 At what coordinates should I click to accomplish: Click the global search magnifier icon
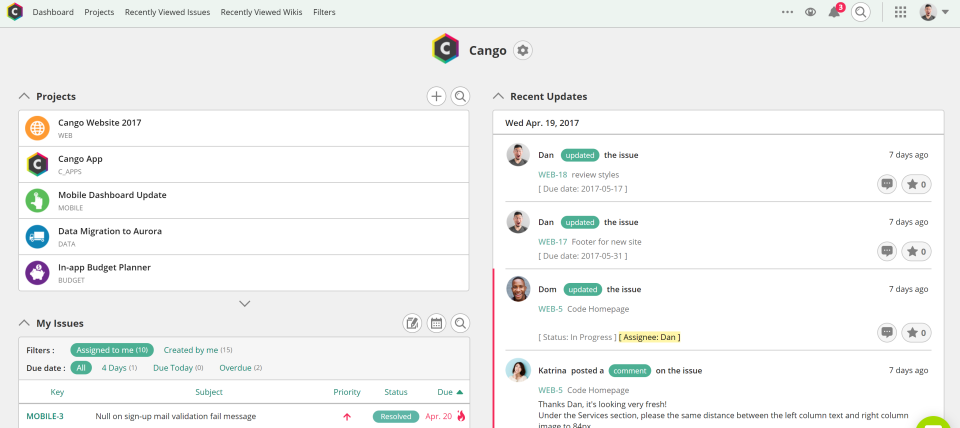coord(860,12)
